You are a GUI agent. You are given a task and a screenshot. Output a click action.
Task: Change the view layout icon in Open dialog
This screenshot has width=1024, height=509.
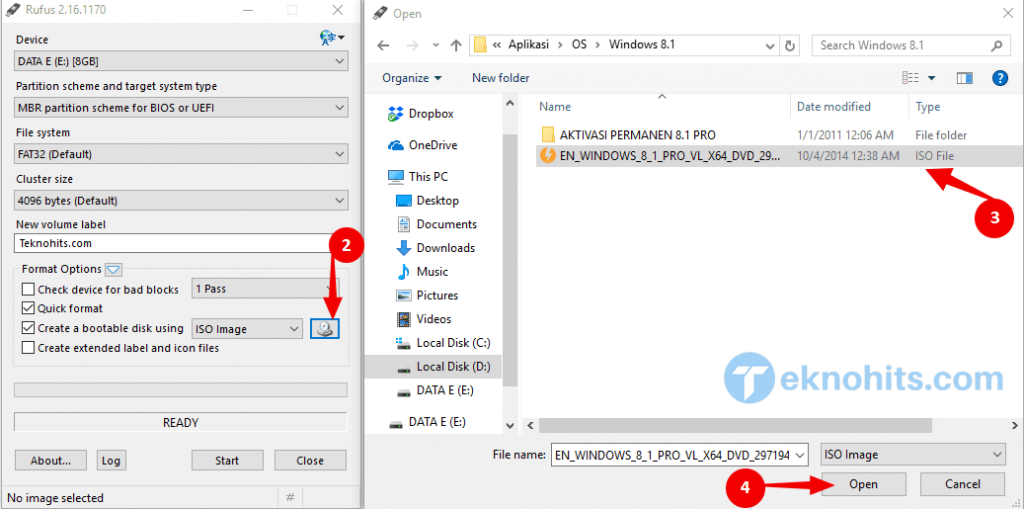[911, 78]
